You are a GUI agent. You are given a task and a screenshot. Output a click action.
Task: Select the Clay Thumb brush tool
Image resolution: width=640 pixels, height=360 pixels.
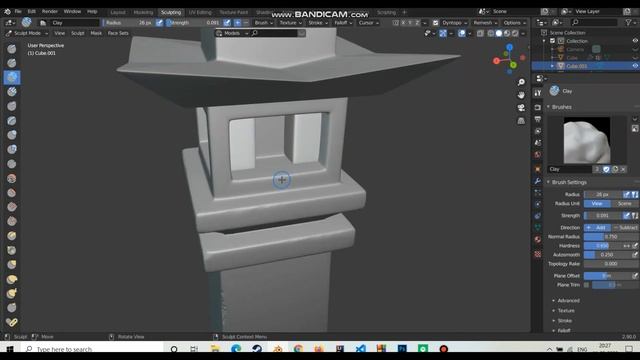(x=12, y=106)
